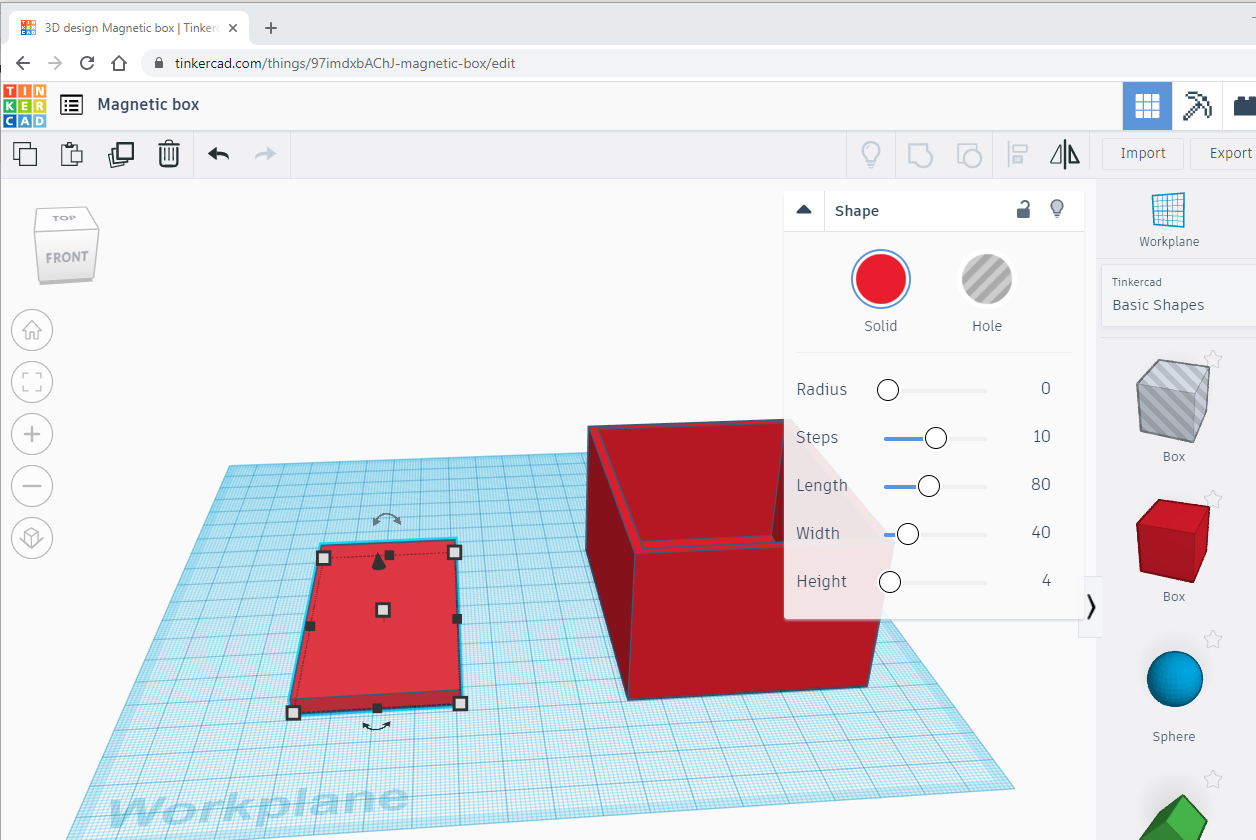Favorite the red Box with star
This screenshot has width=1256, height=840.
point(1213,499)
